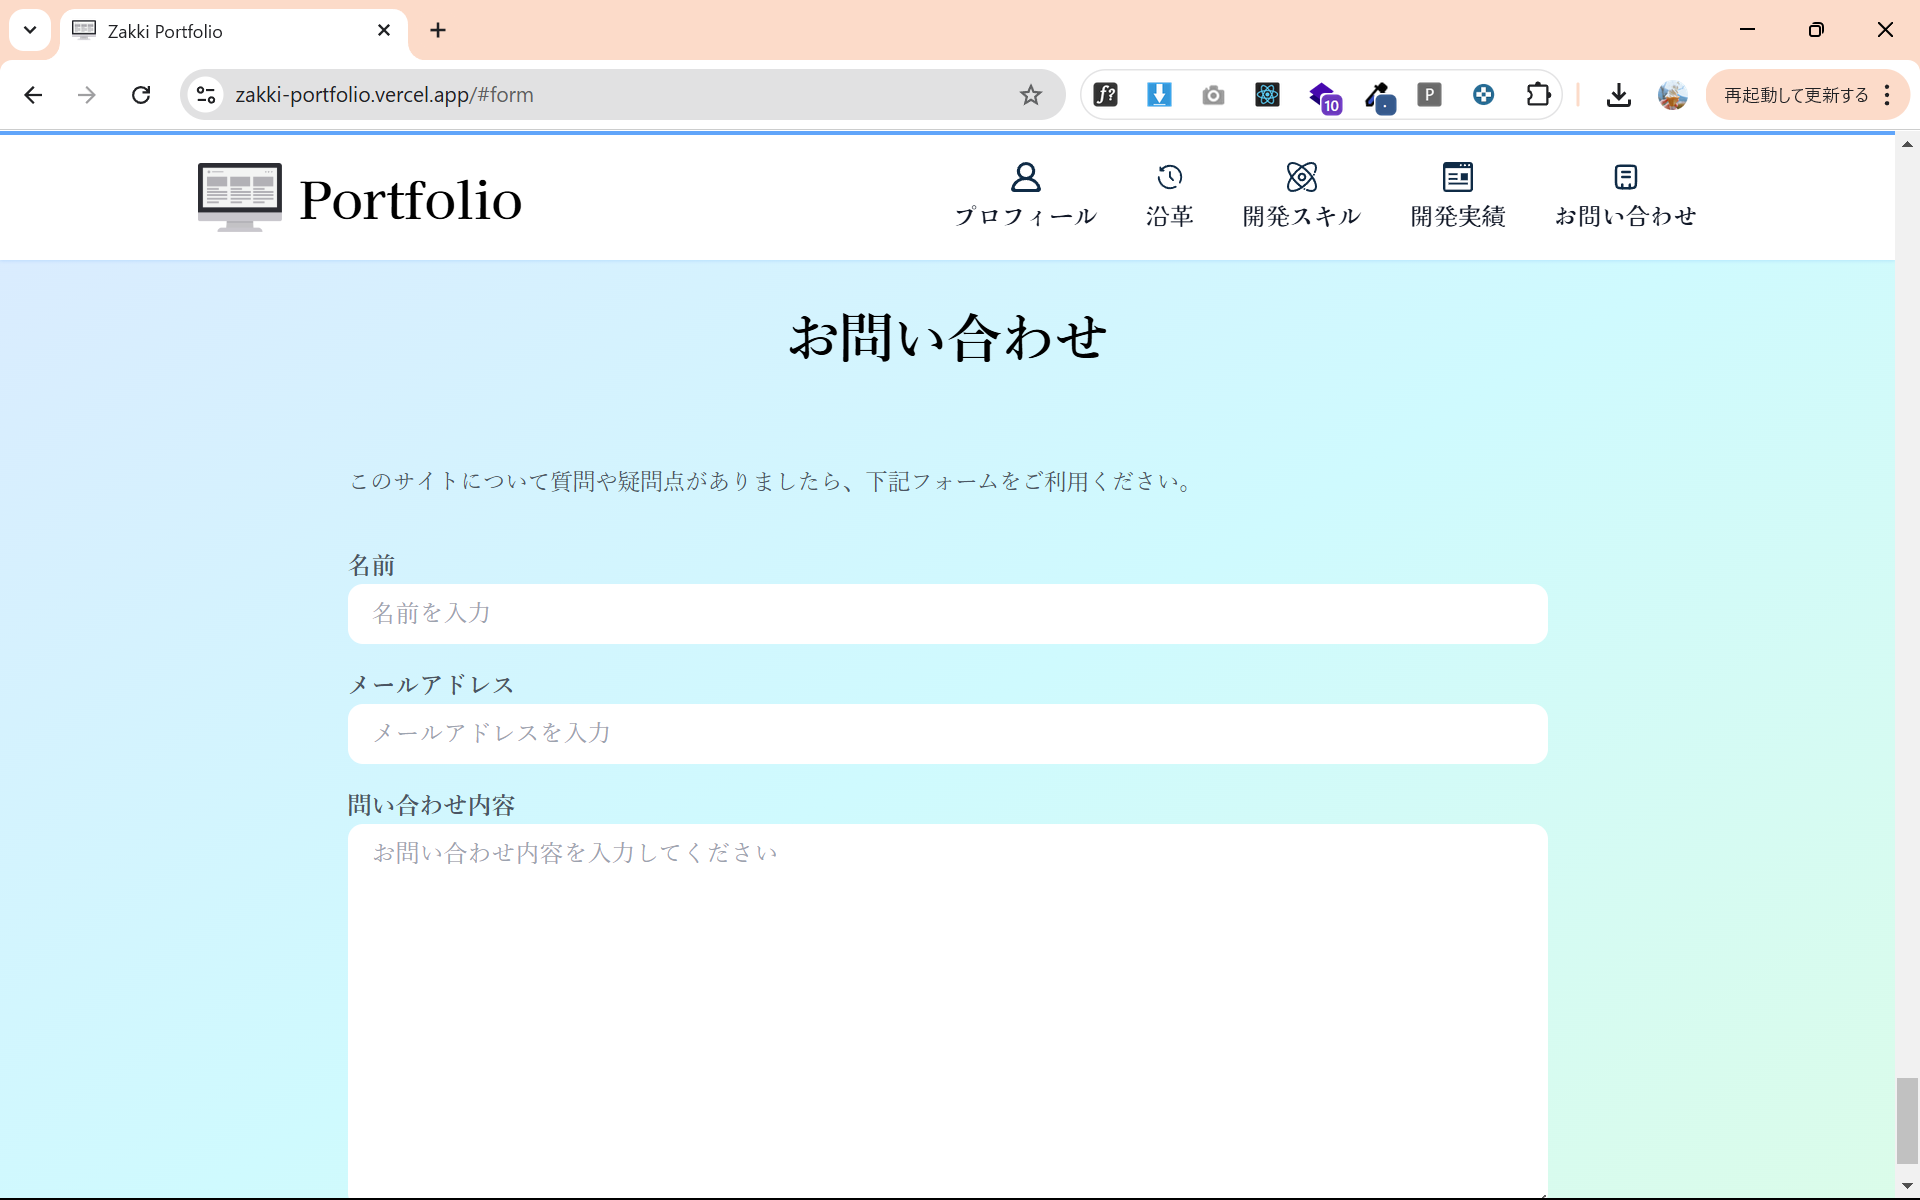Viewport: 1920px width, 1200px height.
Task: Bookmark this page with the star icon
Action: [x=1030, y=95]
